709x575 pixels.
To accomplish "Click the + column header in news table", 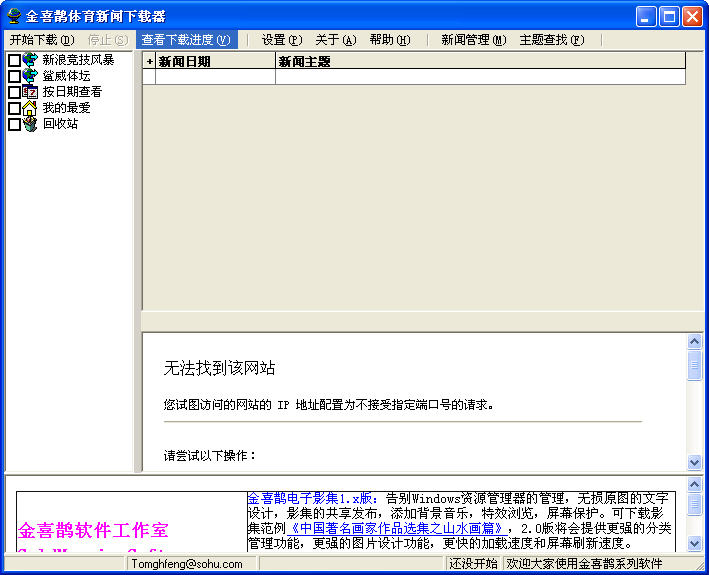I will click(149, 61).
